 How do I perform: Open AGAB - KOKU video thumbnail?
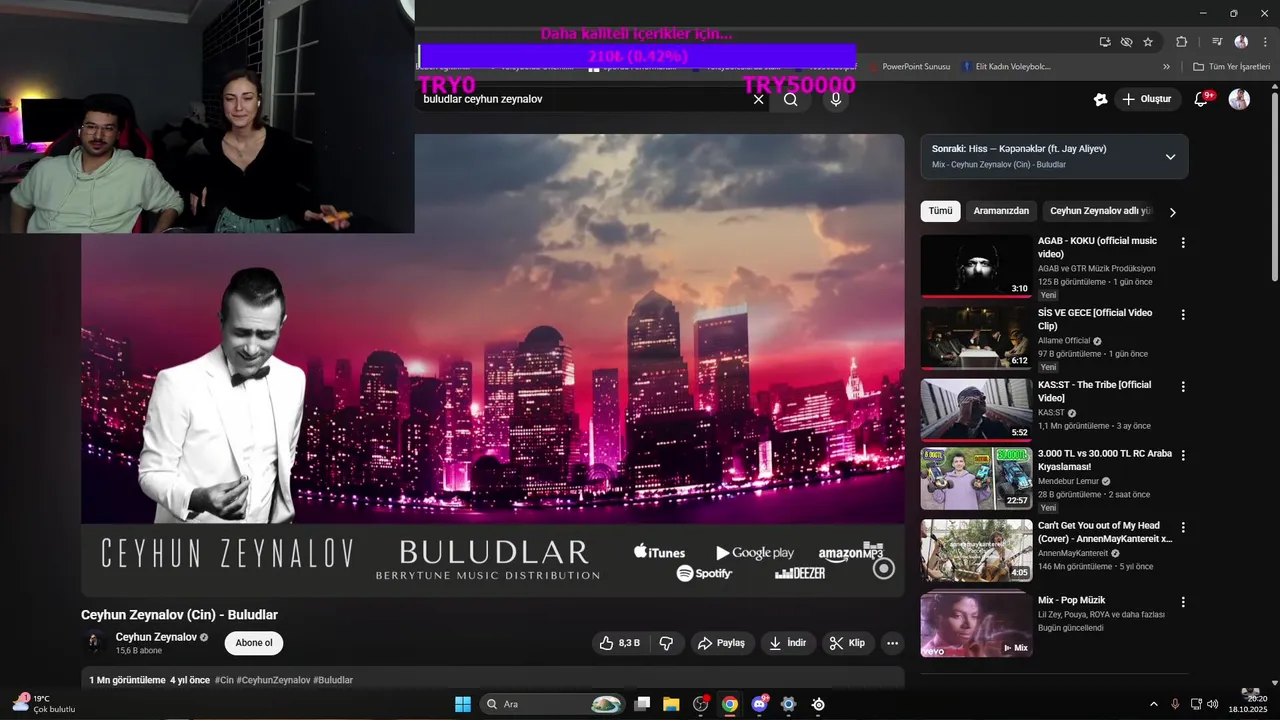point(976,266)
